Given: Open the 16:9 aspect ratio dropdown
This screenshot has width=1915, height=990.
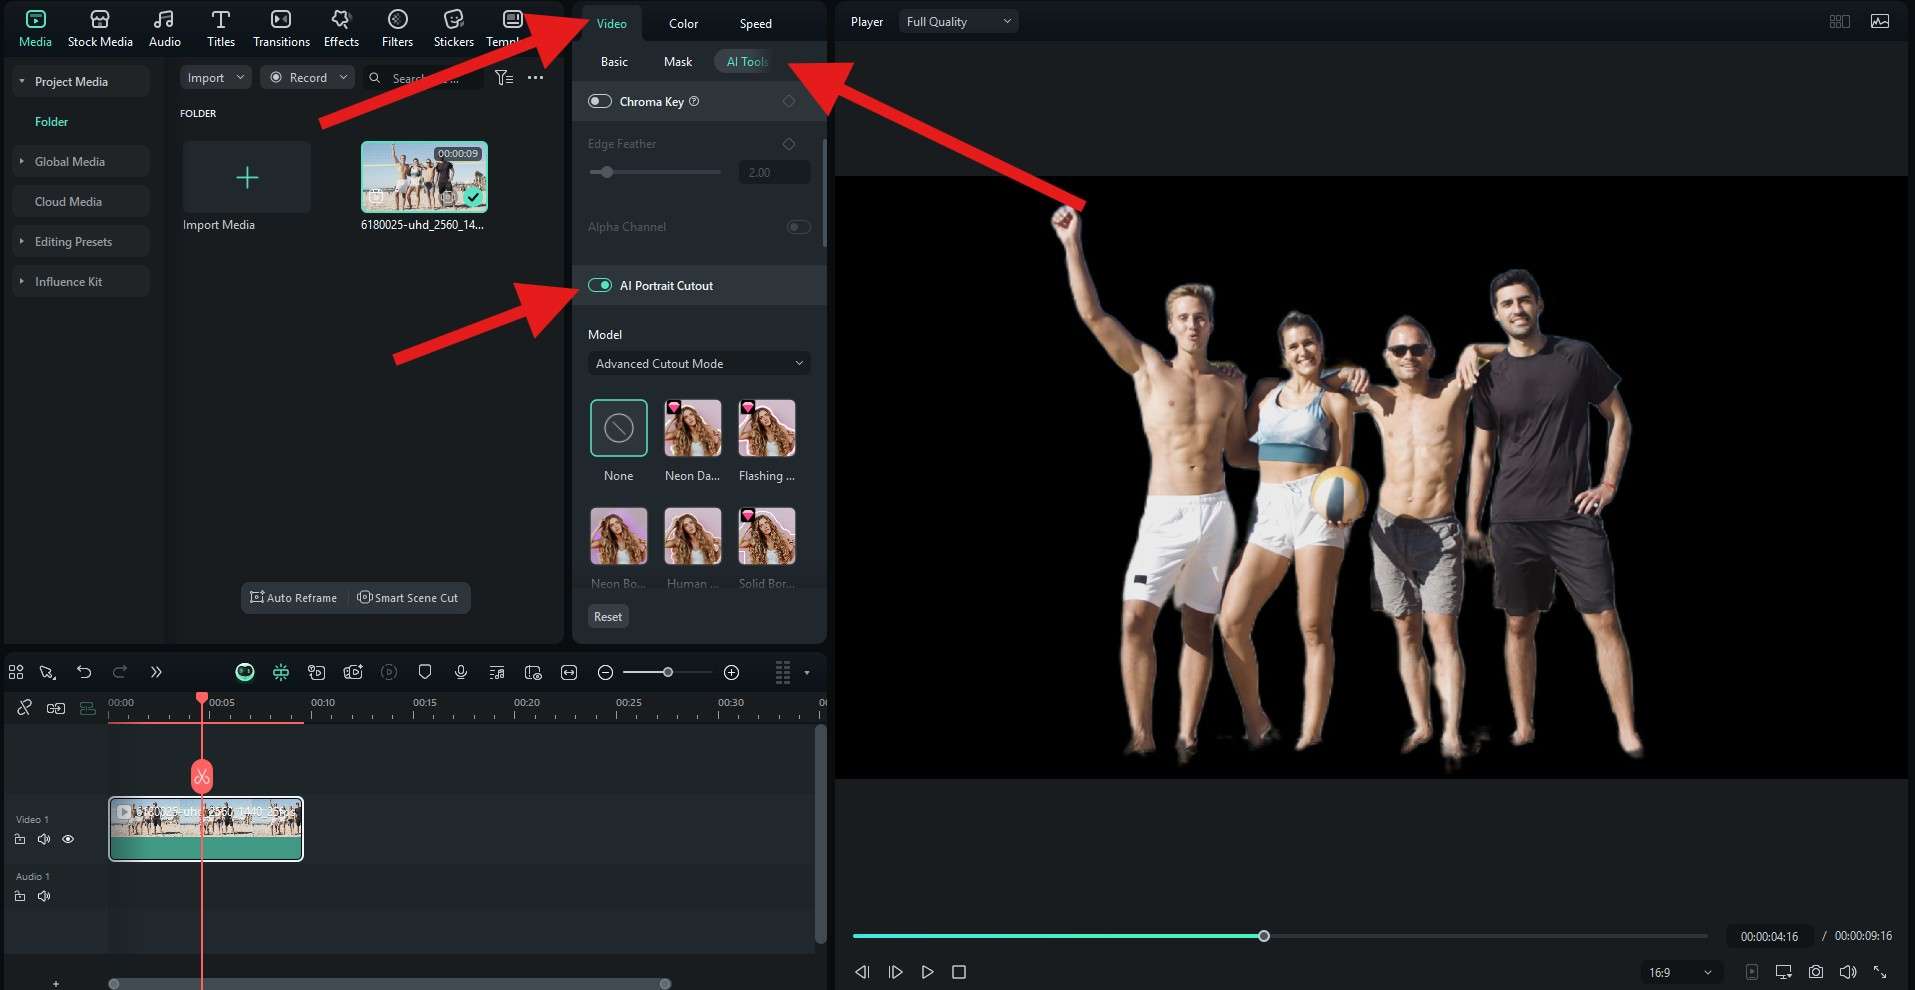Looking at the screenshot, I should (x=1681, y=972).
